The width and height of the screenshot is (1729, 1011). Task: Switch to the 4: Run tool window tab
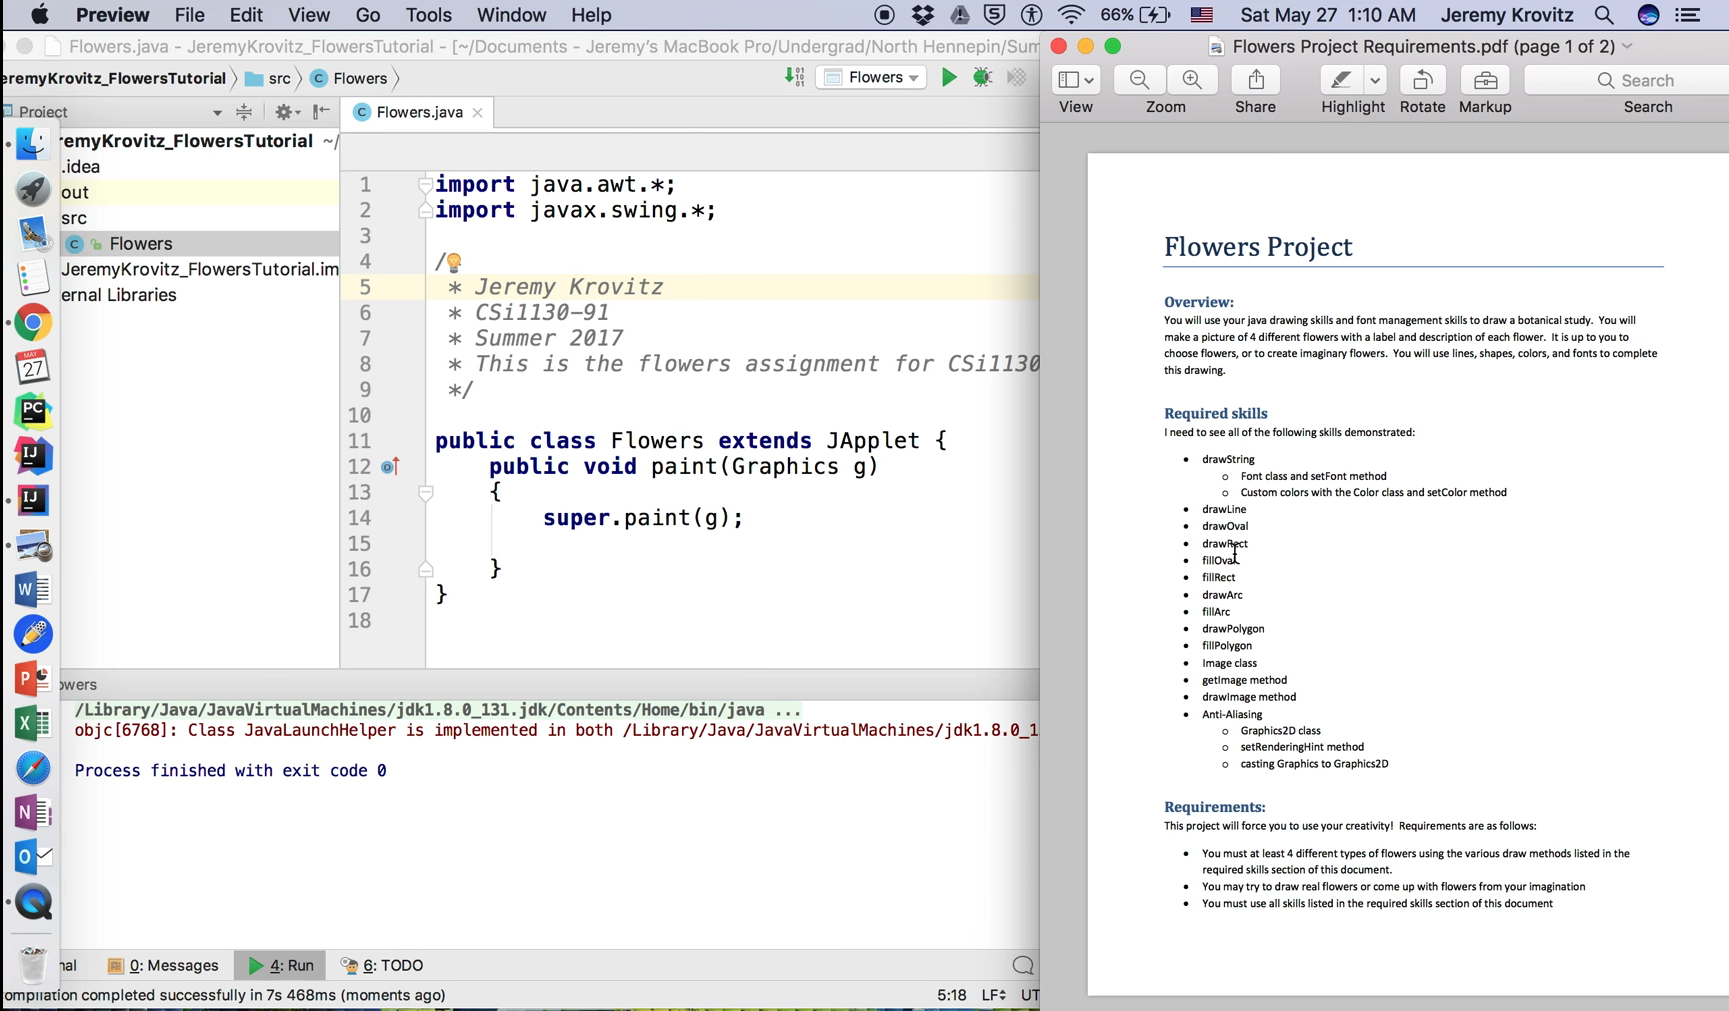(281, 965)
